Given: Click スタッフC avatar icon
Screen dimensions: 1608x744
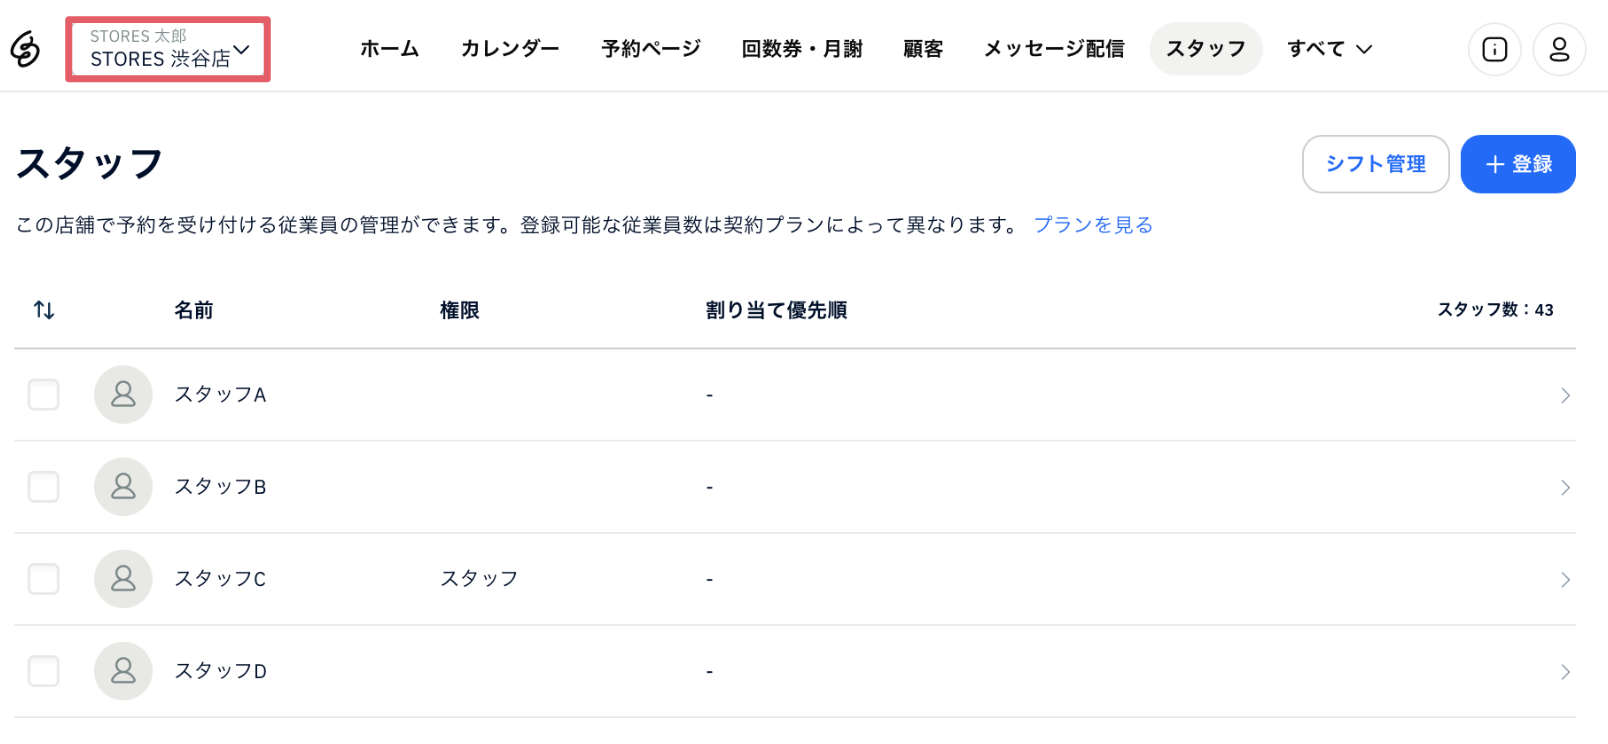Looking at the screenshot, I should point(123,579).
